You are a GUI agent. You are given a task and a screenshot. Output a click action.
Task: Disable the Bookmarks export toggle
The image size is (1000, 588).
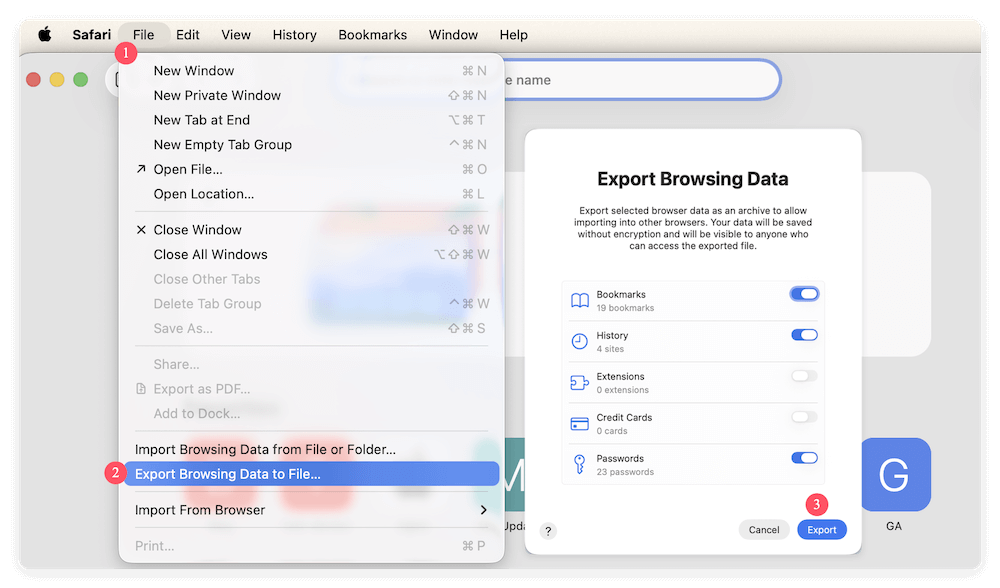(x=805, y=293)
